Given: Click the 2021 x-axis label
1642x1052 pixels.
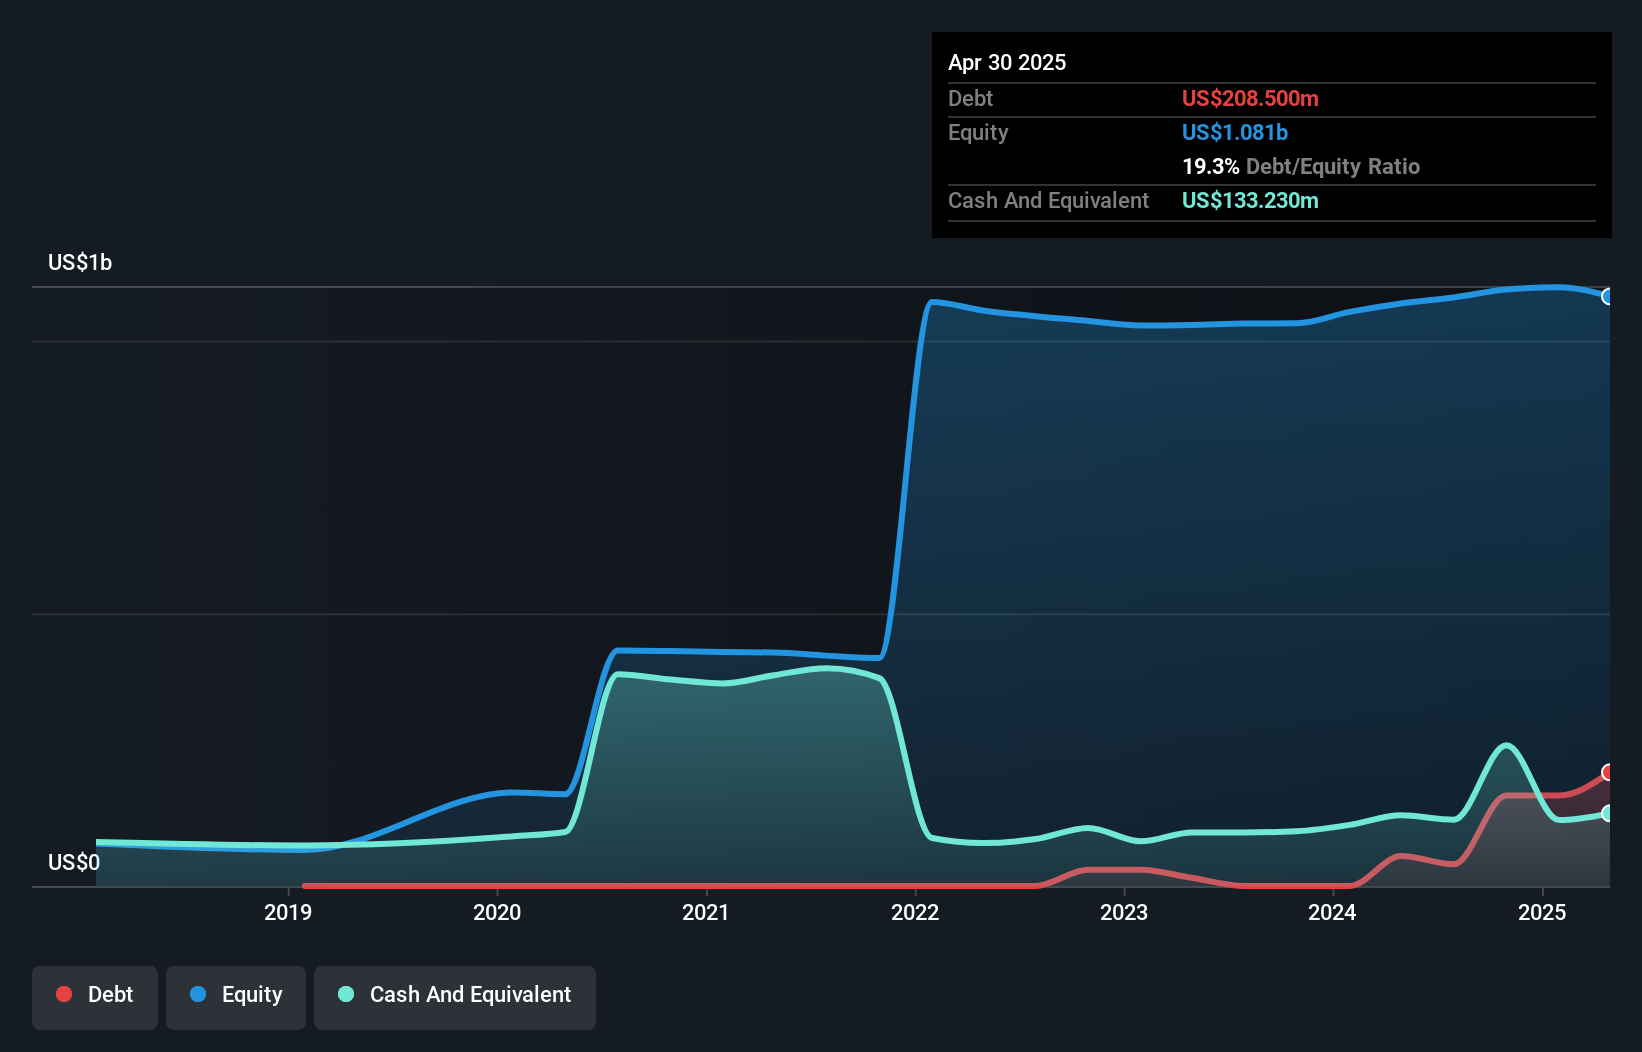Looking at the screenshot, I should click(x=706, y=912).
